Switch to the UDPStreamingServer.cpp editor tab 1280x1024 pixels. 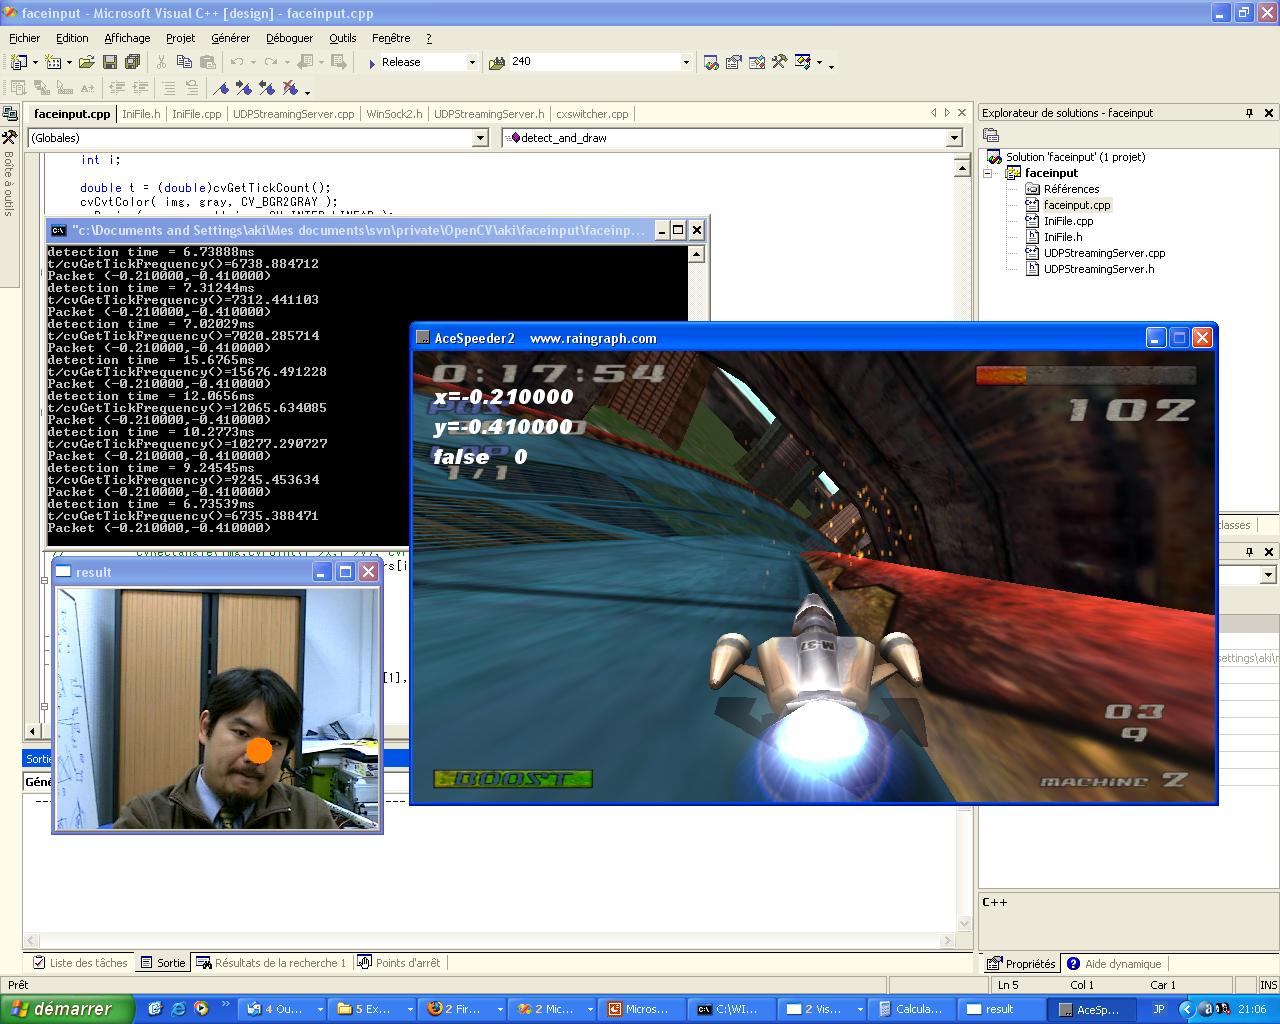tap(293, 114)
